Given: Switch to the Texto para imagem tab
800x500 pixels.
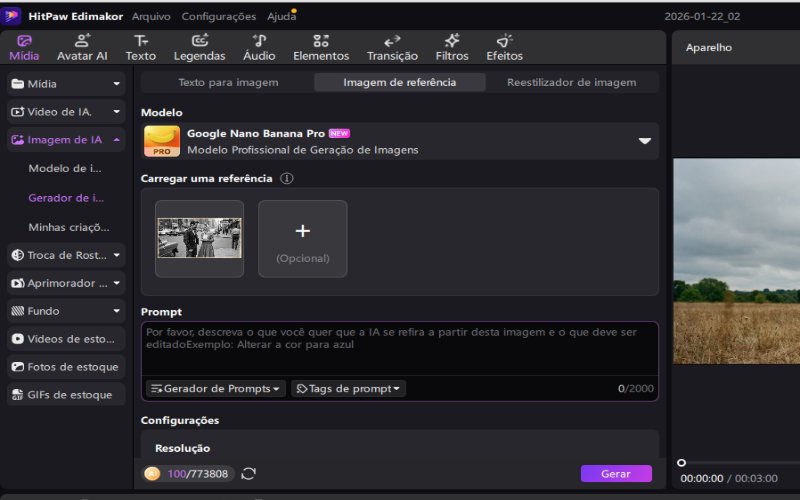Looking at the screenshot, I should pos(228,83).
